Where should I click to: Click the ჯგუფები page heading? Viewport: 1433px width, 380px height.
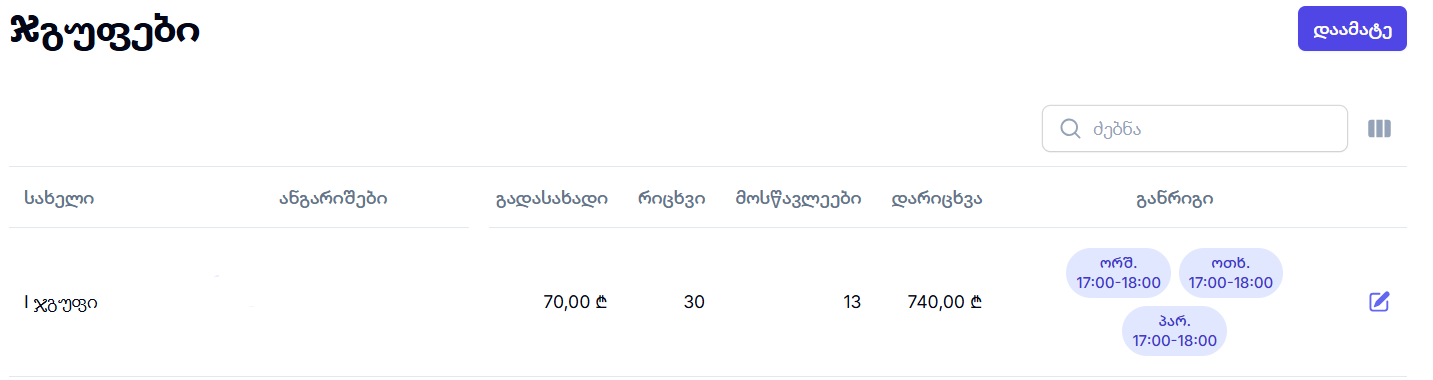point(105,30)
